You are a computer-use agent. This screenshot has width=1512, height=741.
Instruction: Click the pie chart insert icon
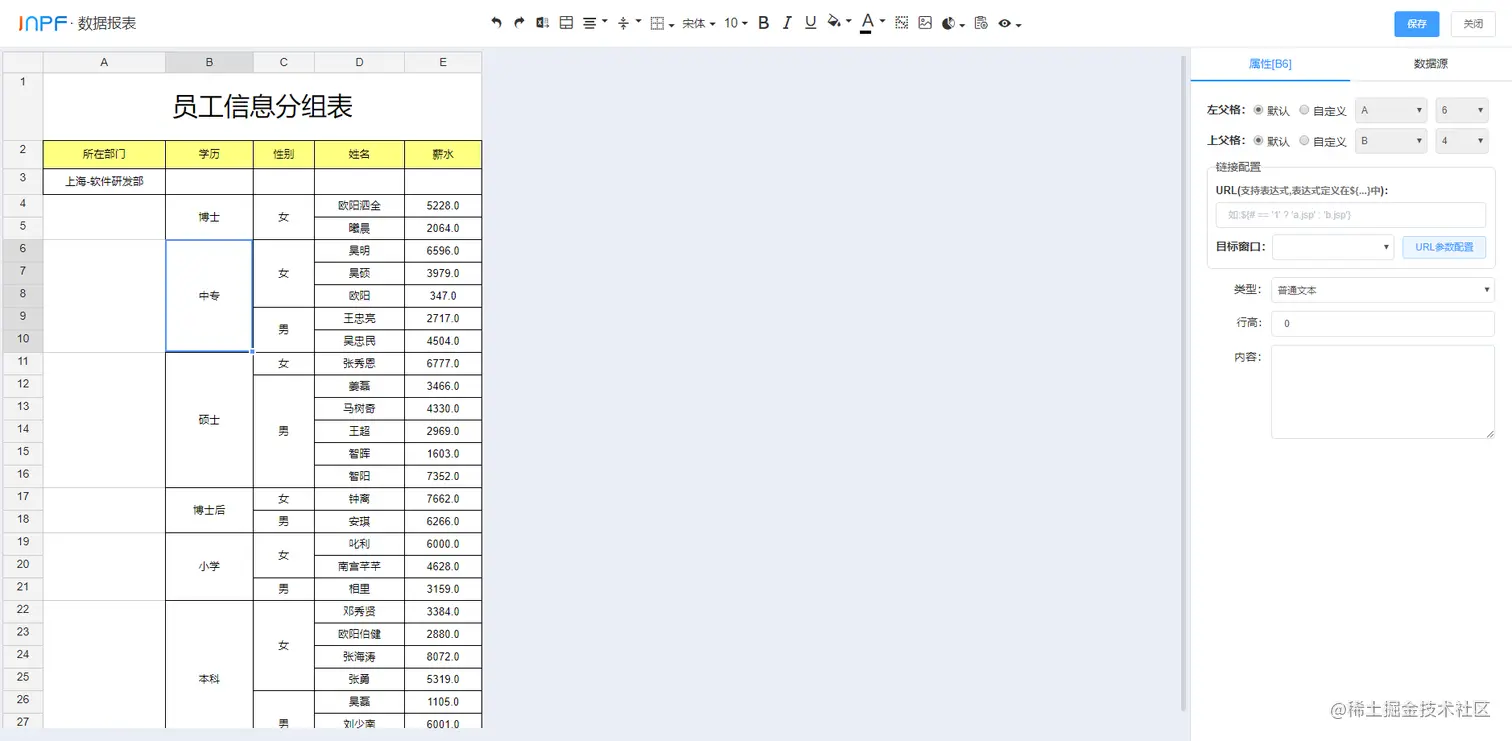tap(949, 23)
